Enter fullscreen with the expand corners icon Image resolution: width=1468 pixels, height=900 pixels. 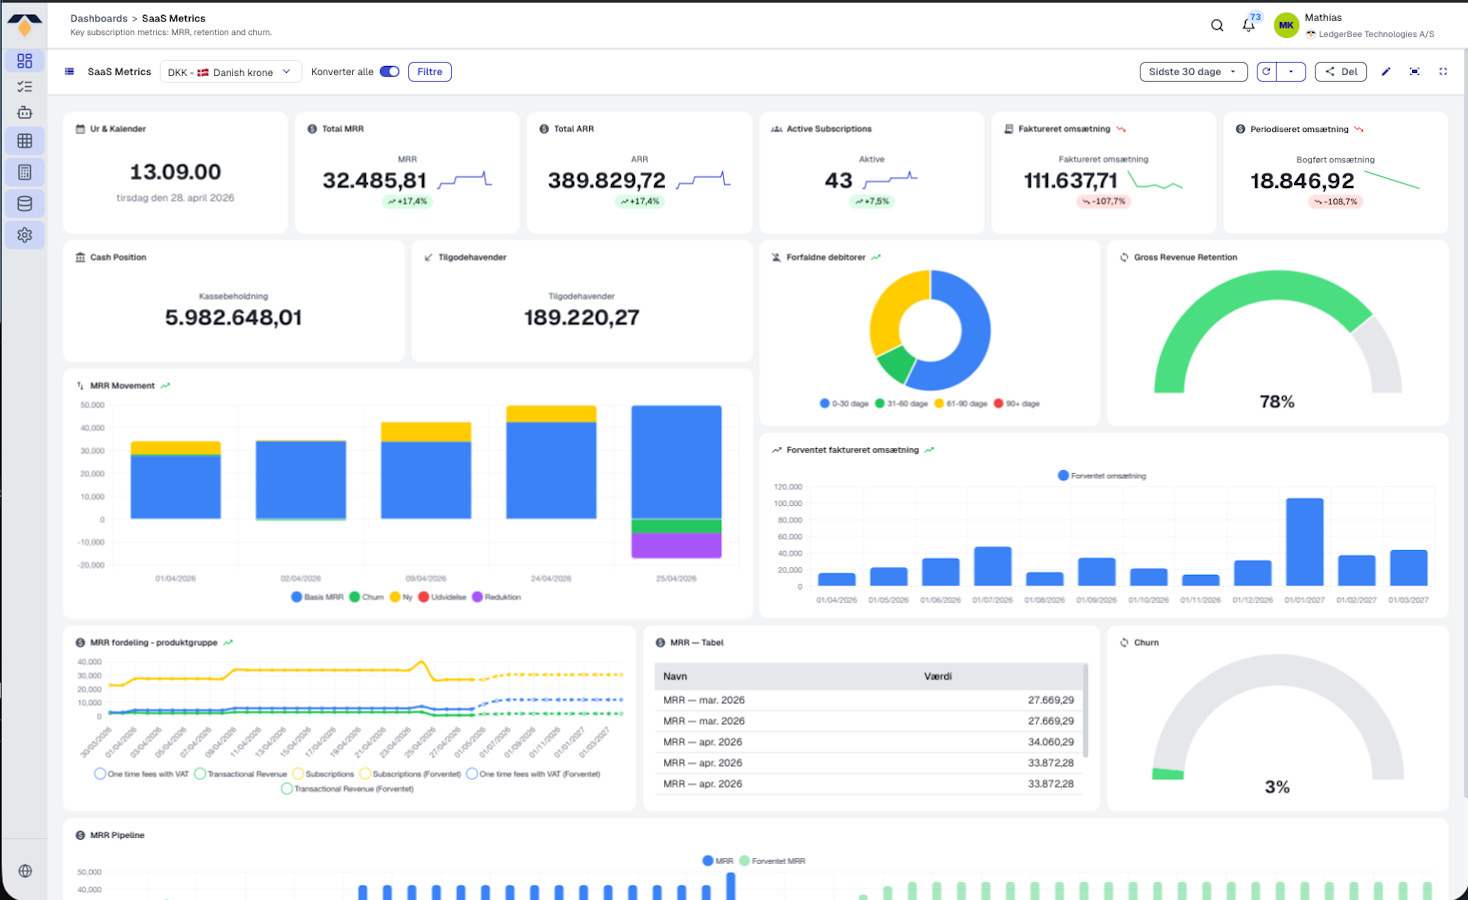[x=1443, y=72]
